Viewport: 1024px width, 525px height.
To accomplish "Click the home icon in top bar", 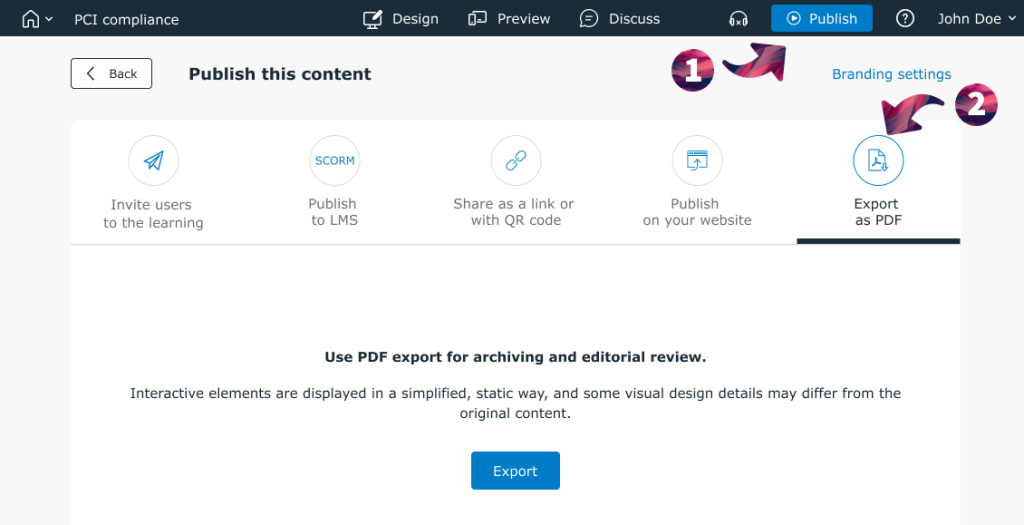I will 30,19.
